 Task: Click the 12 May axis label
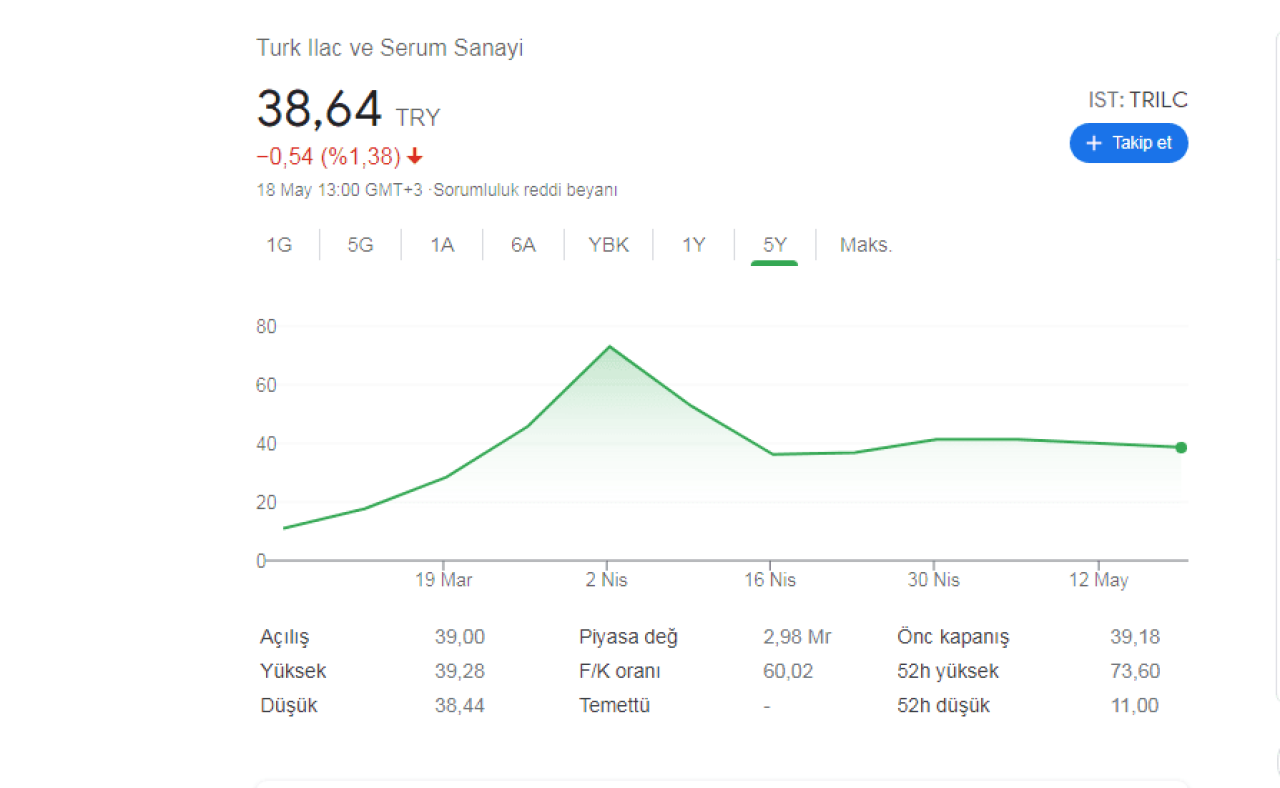pos(1098,580)
